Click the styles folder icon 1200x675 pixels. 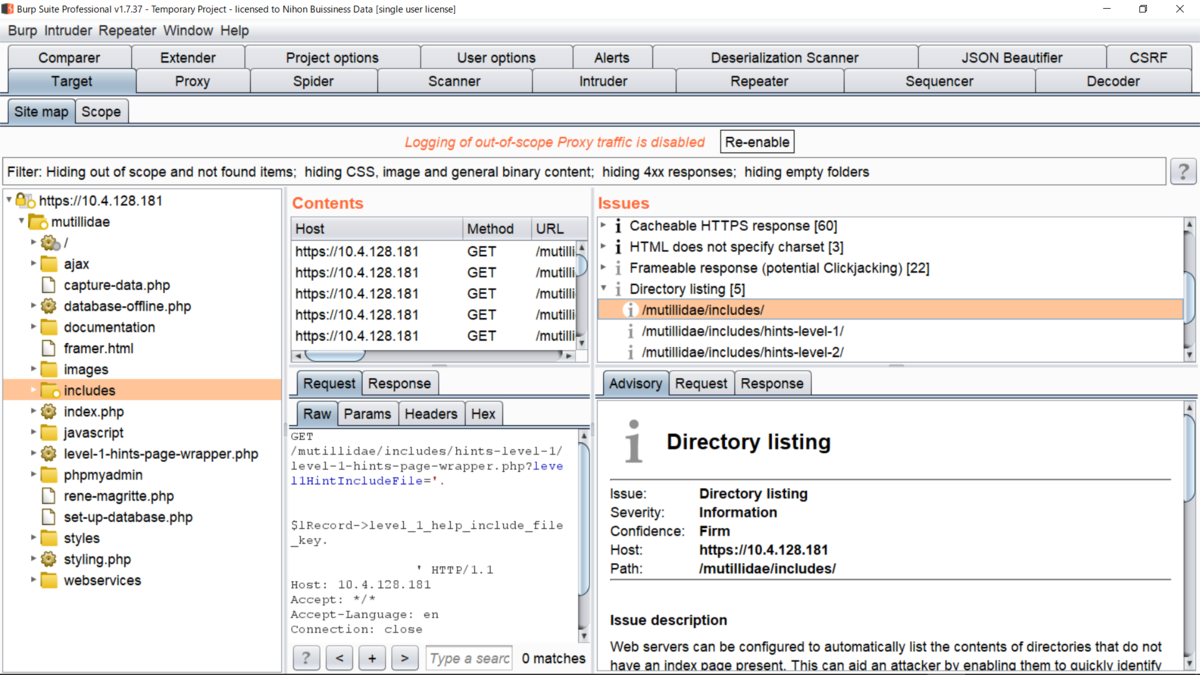tap(49, 538)
